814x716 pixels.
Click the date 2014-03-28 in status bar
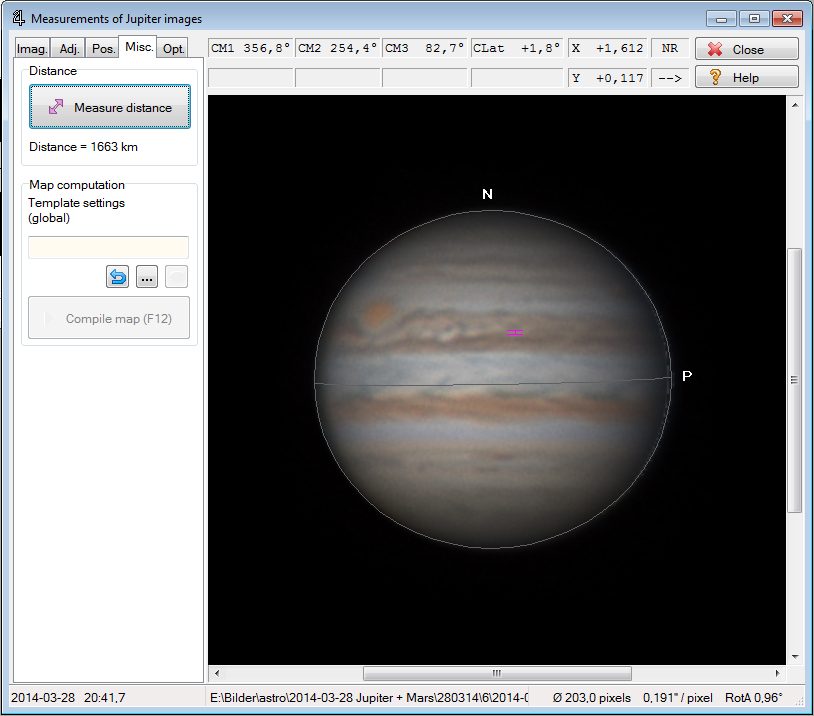click(x=43, y=697)
